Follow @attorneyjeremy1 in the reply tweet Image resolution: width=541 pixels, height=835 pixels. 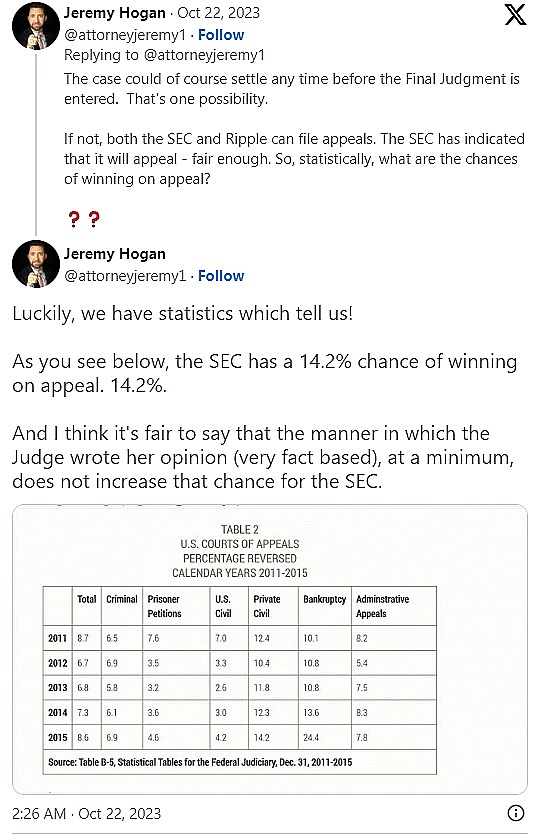point(221,35)
